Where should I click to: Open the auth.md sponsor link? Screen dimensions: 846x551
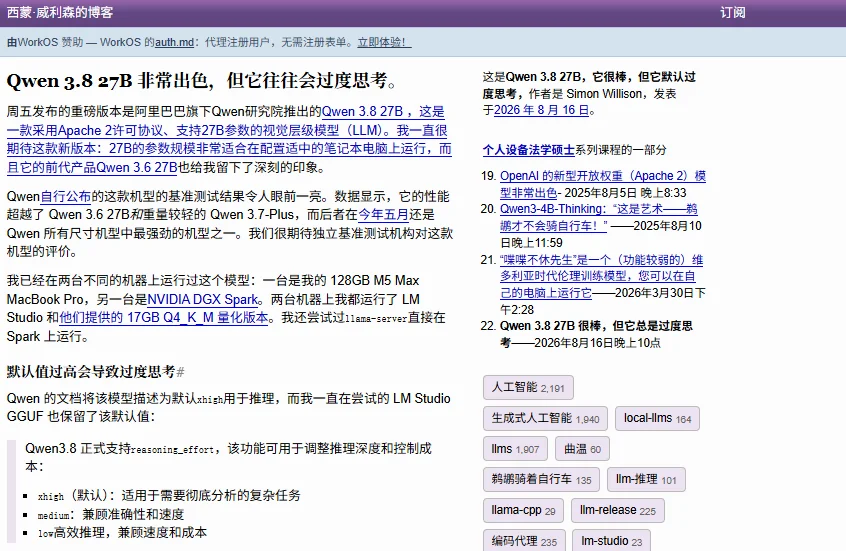point(174,42)
